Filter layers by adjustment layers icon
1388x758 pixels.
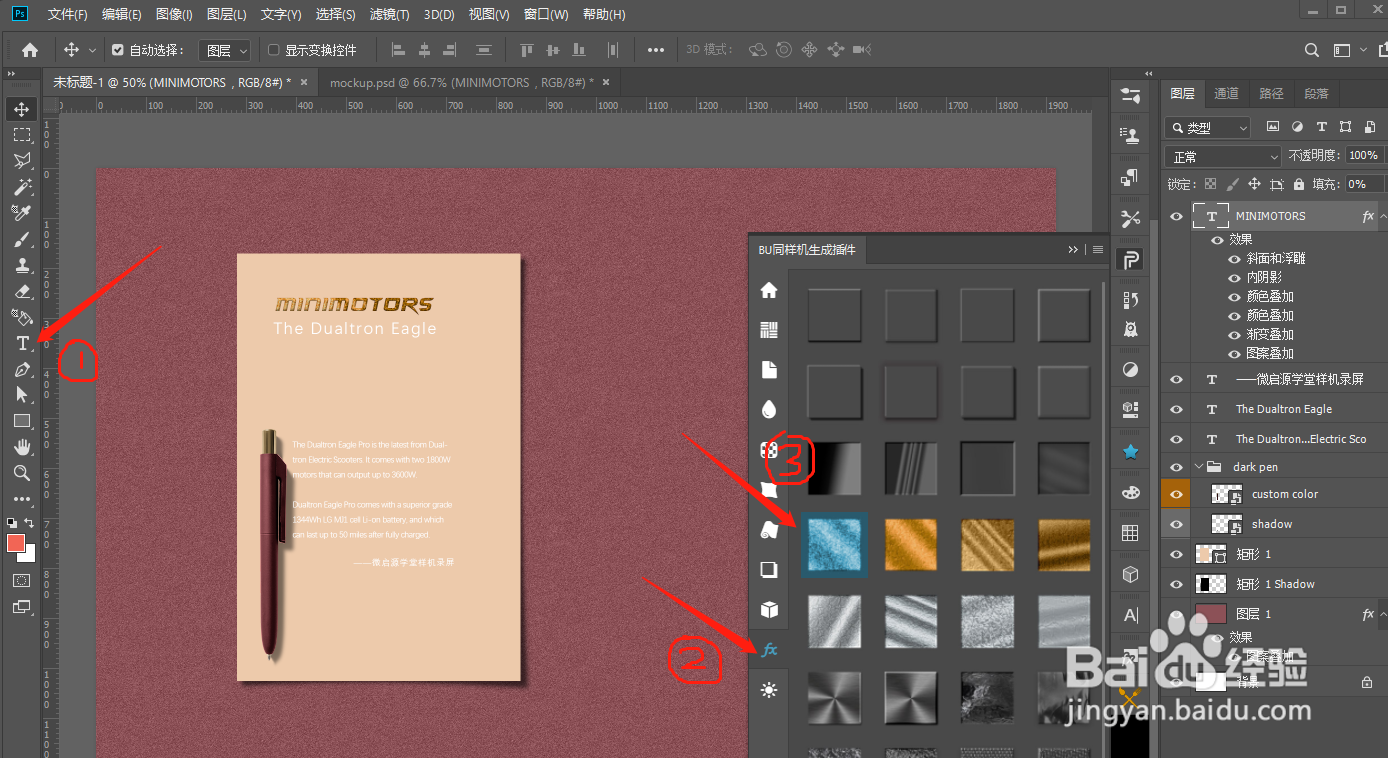(x=1297, y=127)
